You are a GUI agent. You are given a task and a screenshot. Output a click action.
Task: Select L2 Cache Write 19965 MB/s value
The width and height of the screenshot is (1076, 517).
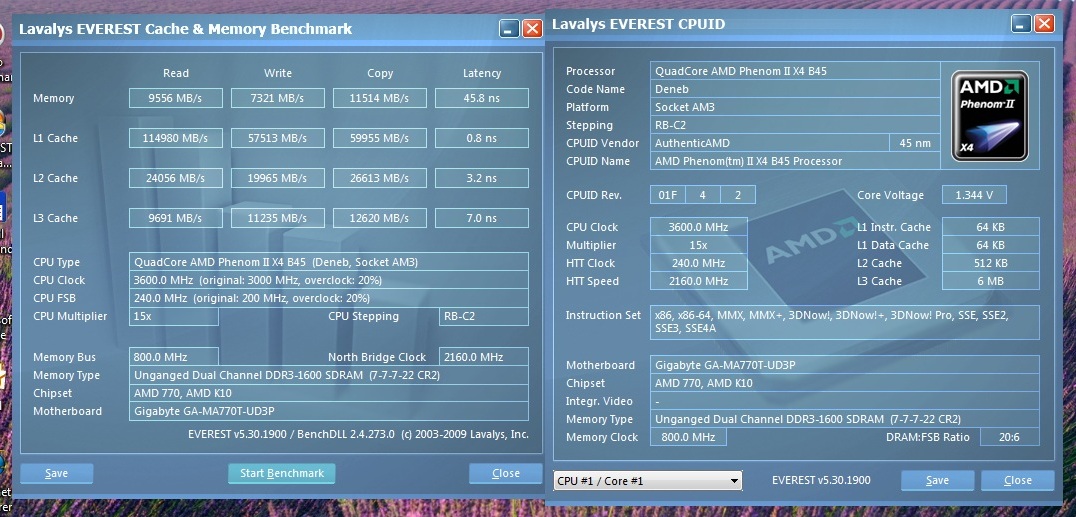(x=278, y=178)
